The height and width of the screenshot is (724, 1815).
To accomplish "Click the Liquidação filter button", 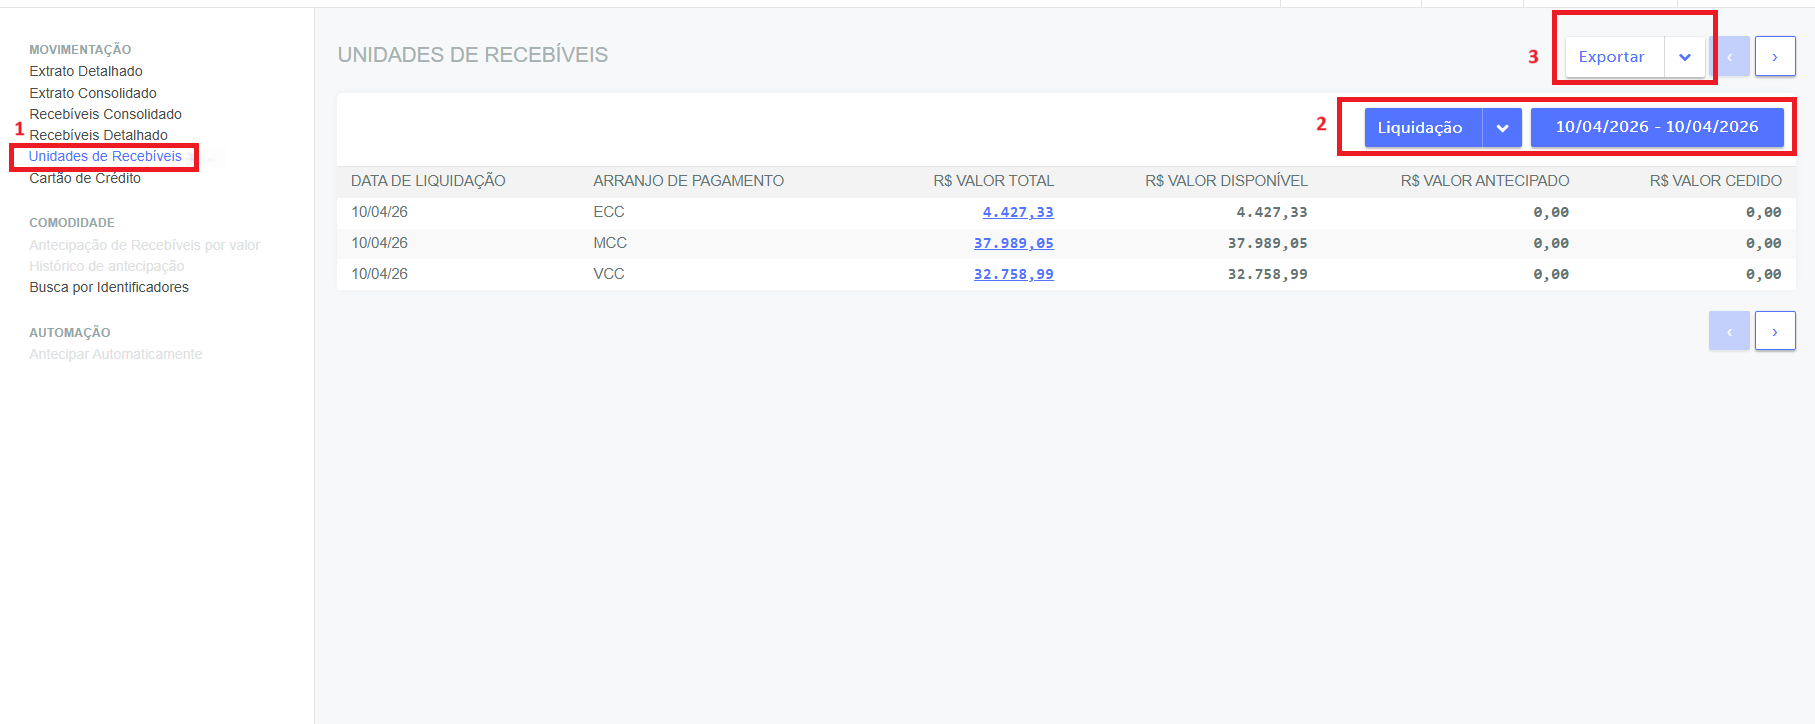I will tap(1423, 128).
